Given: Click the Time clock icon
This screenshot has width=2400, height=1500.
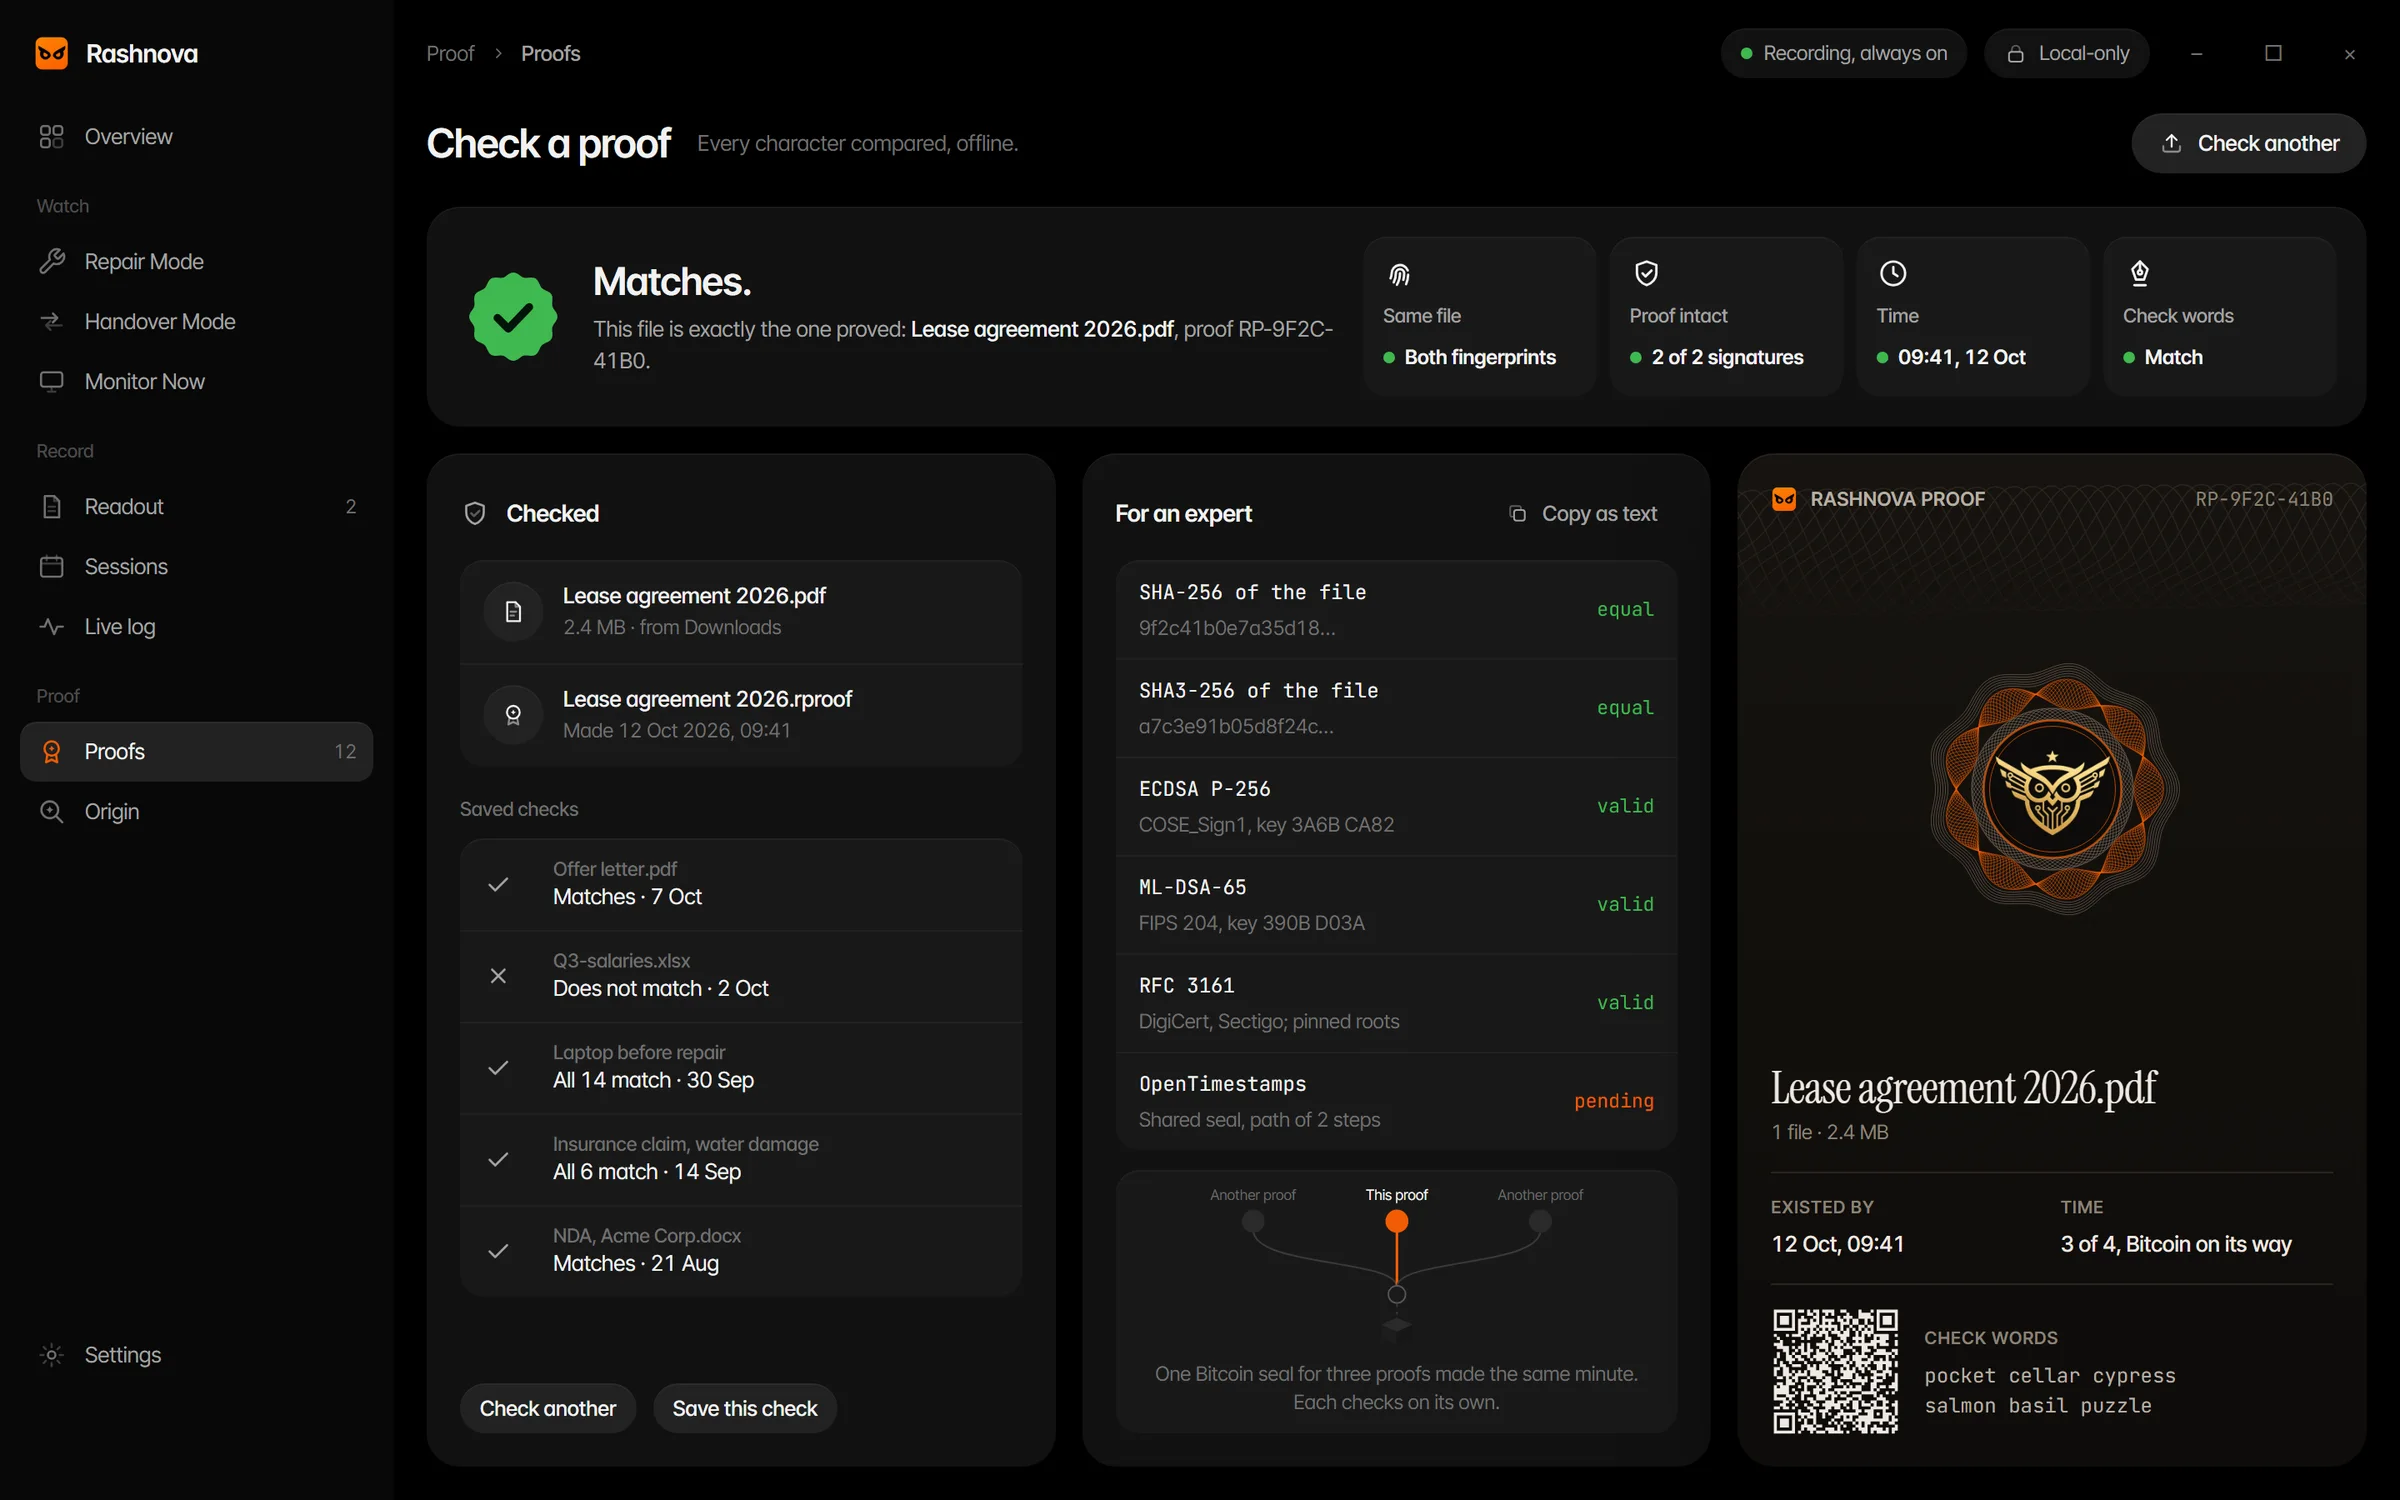Looking at the screenshot, I should tap(1893, 273).
